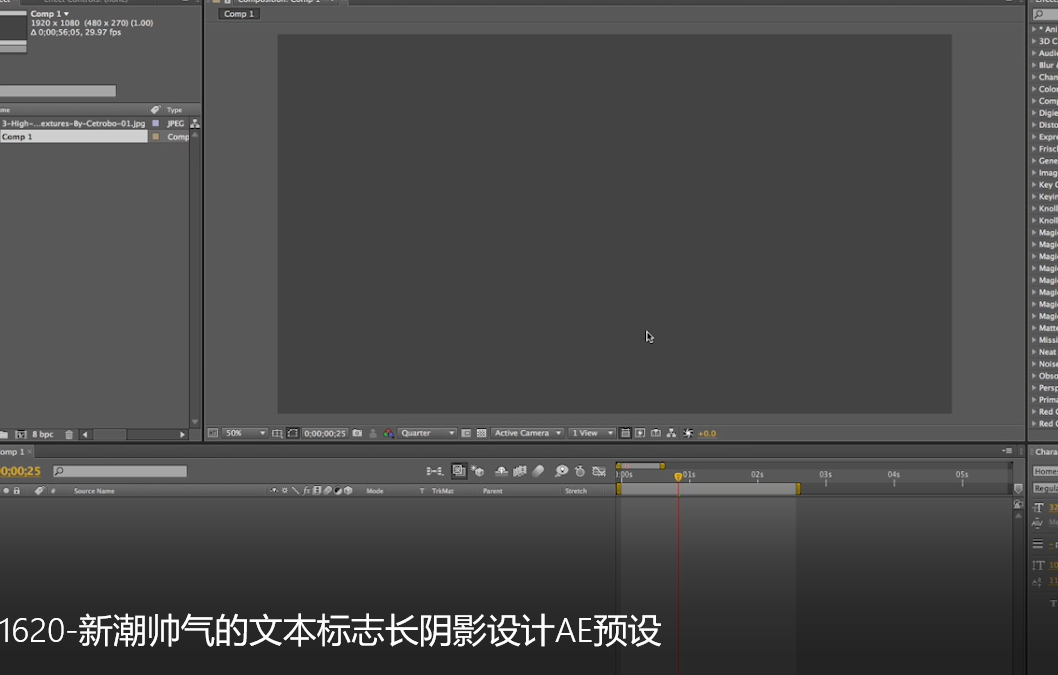The height and width of the screenshot is (675, 1058).
Task: Click the Effects panel search field
Action: pos(1045,14)
